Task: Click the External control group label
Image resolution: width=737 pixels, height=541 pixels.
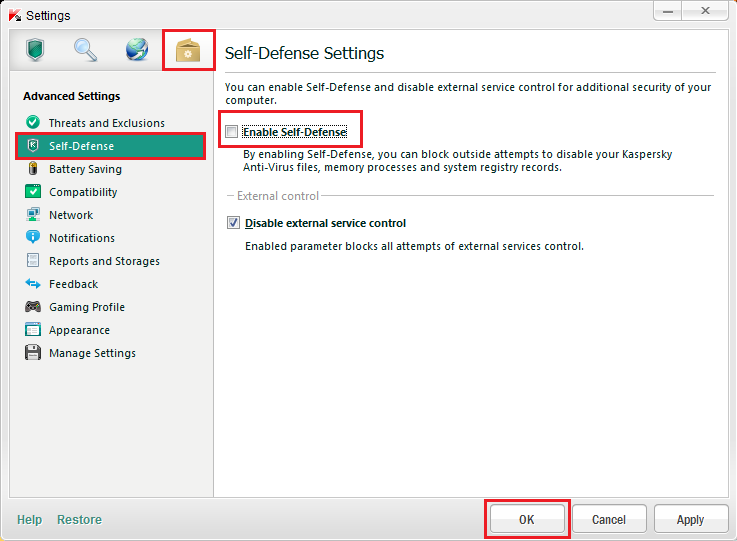Action: [278, 196]
